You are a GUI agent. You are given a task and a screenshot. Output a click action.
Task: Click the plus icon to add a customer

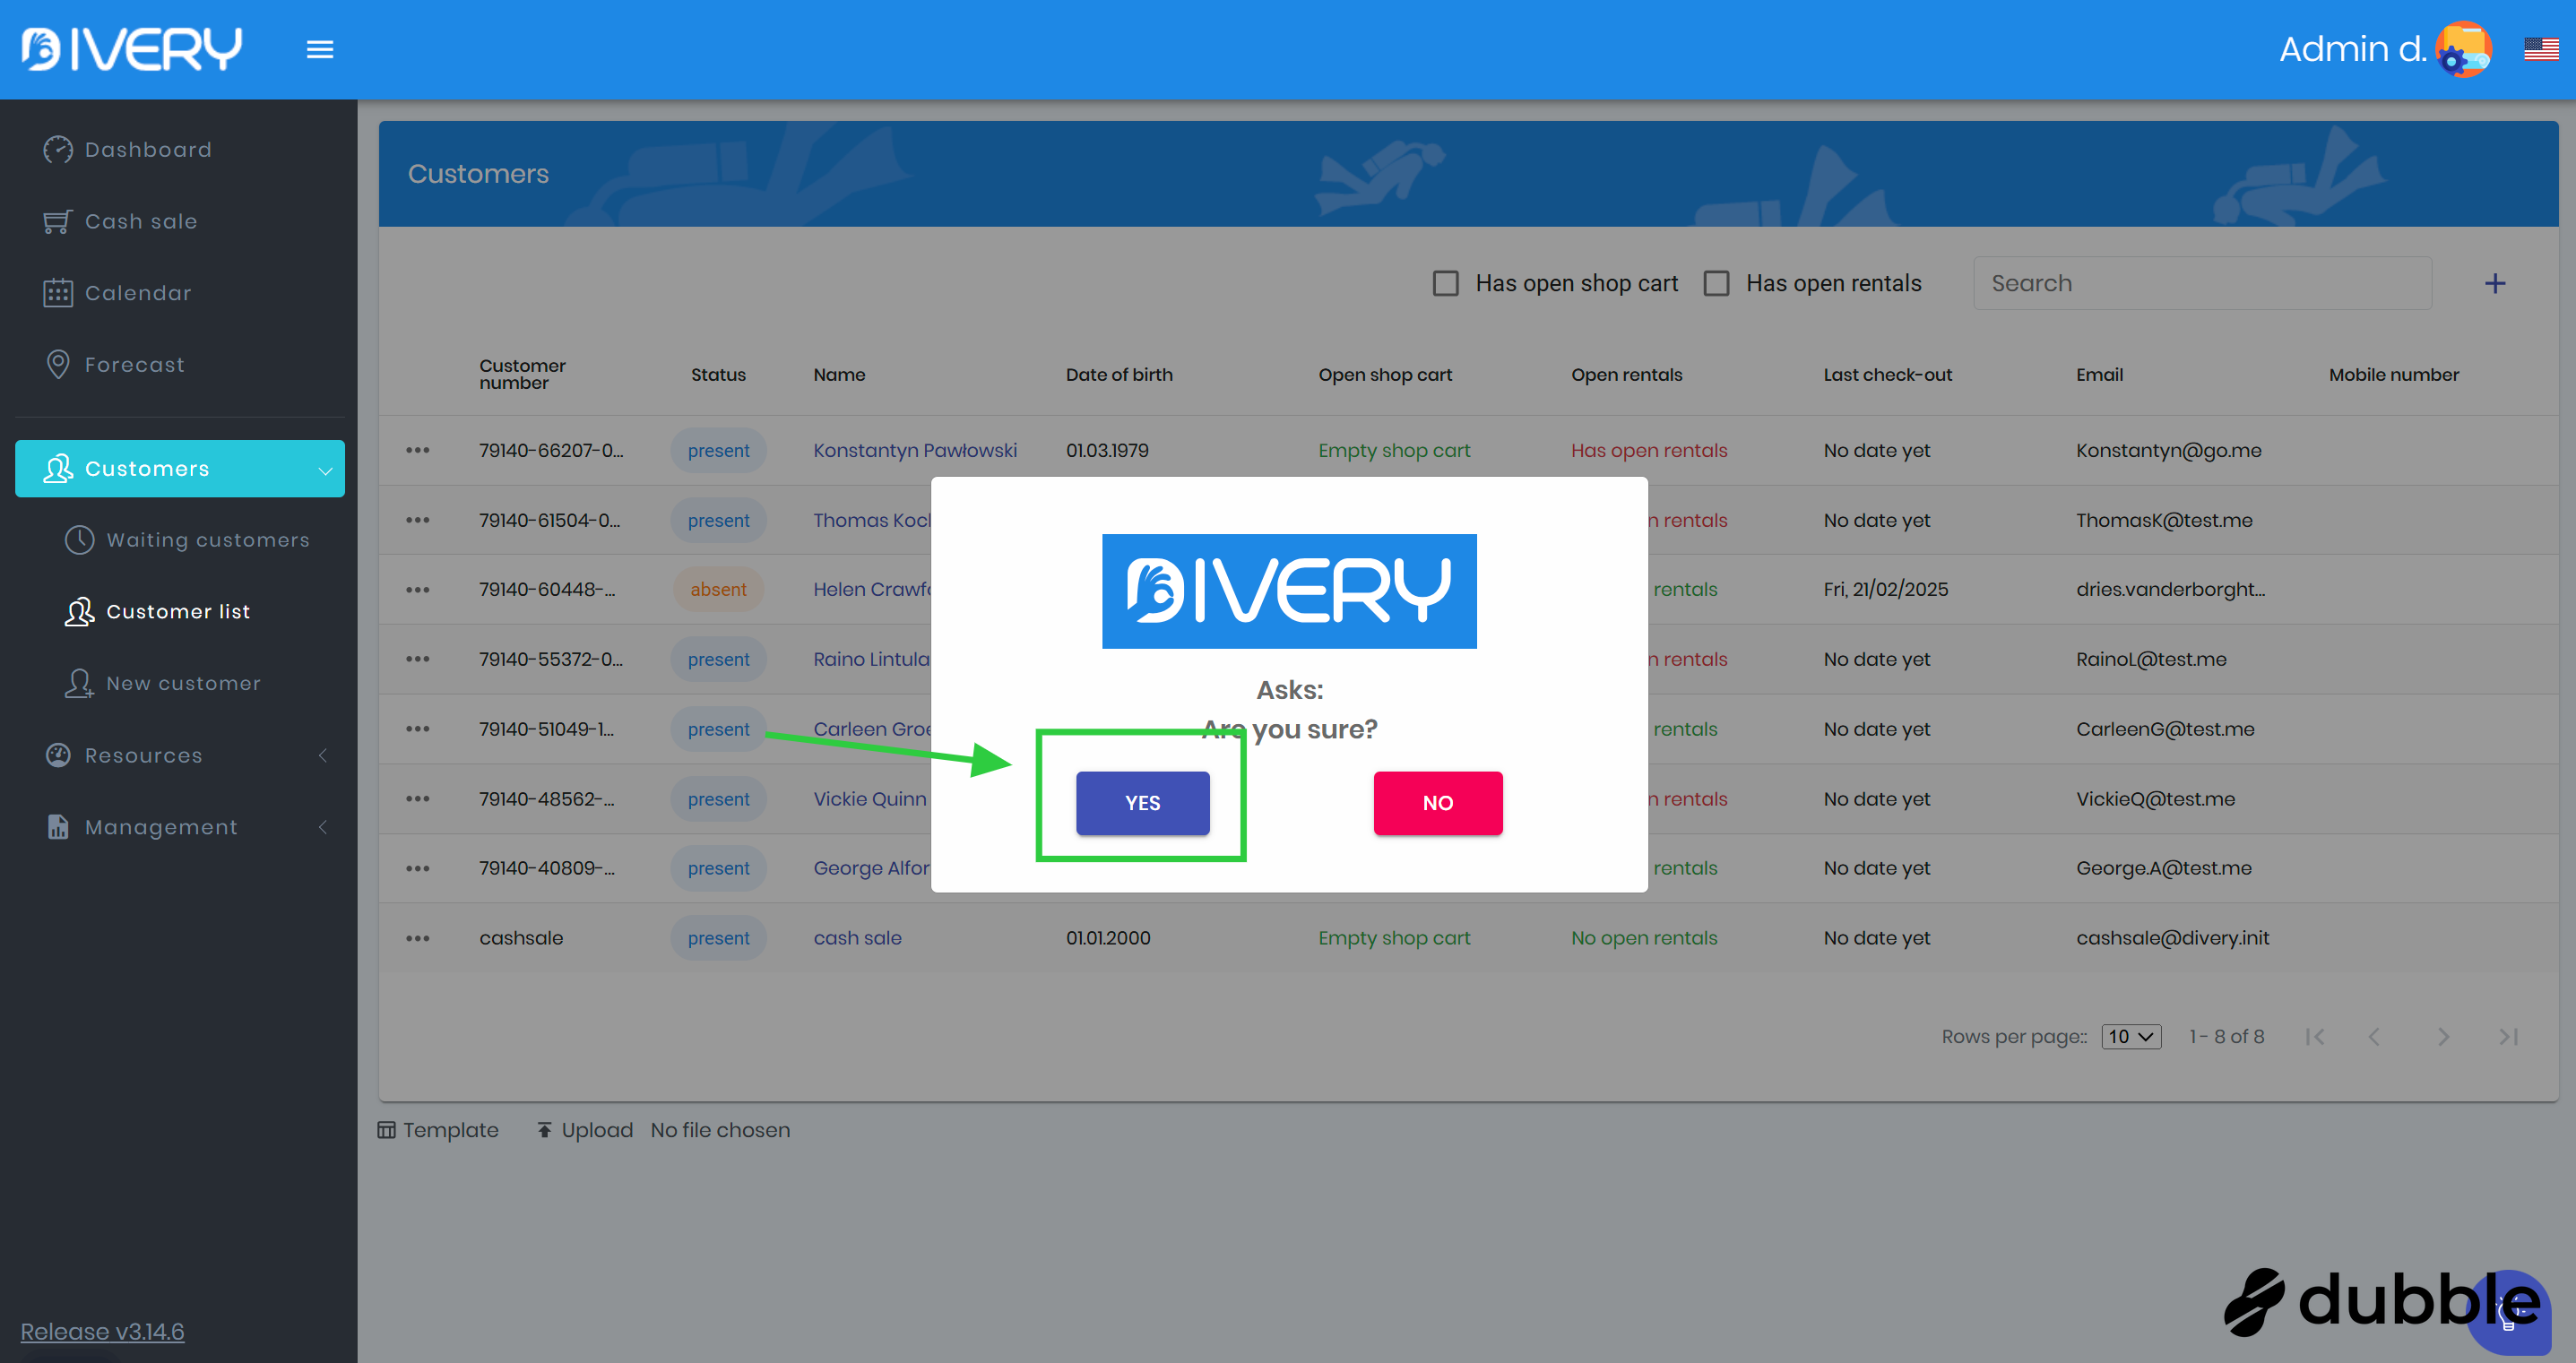2494,283
